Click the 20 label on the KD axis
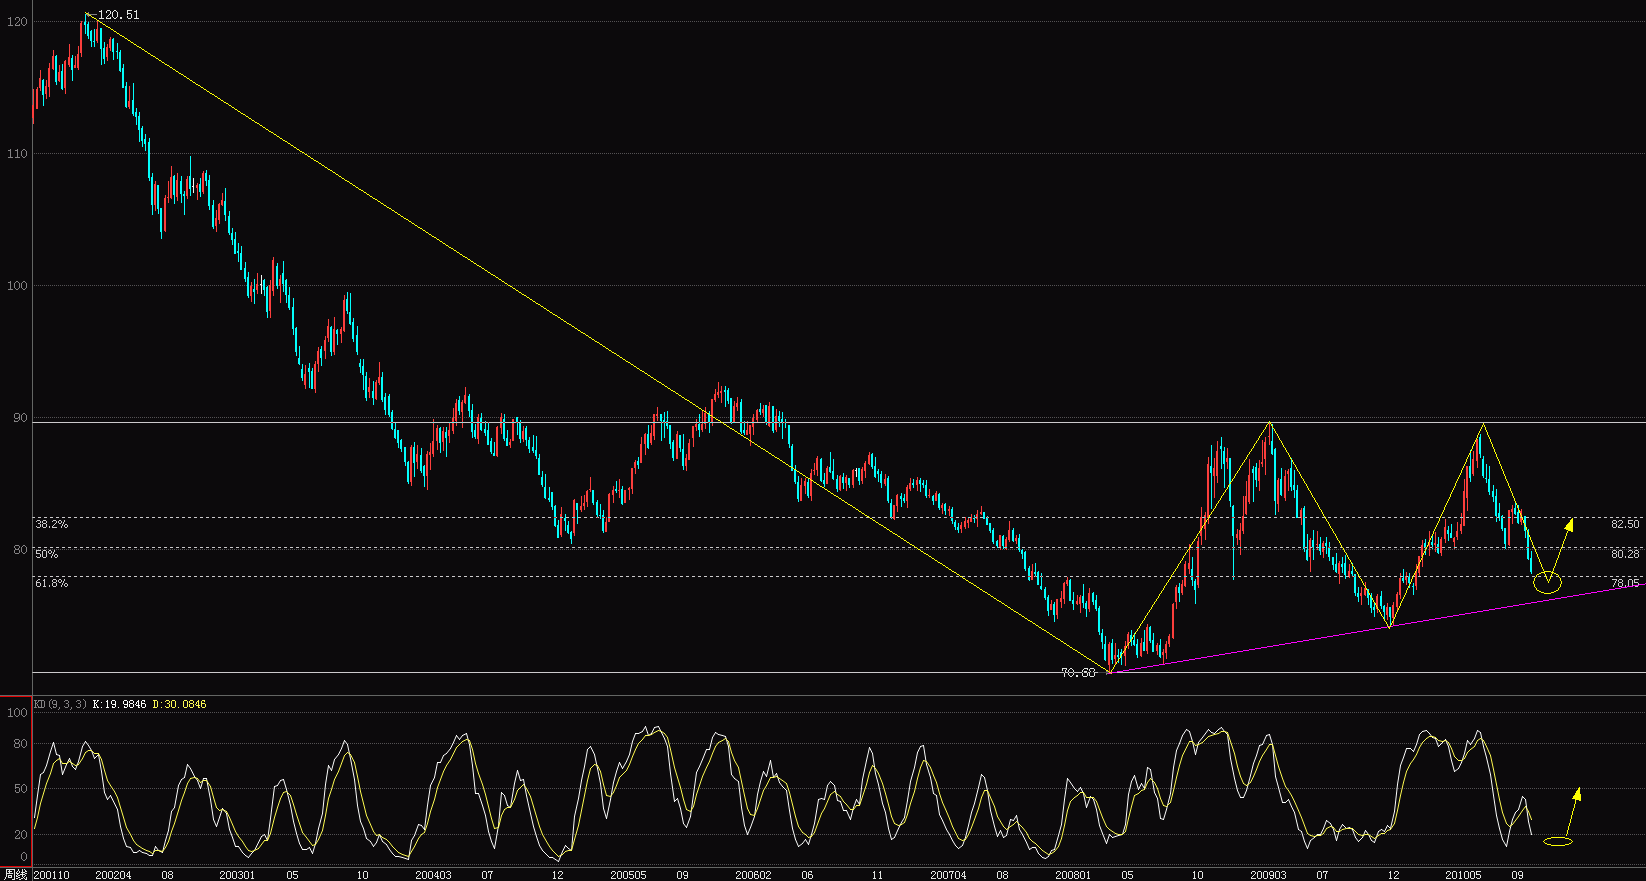The image size is (1646, 881). tap(20, 835)
